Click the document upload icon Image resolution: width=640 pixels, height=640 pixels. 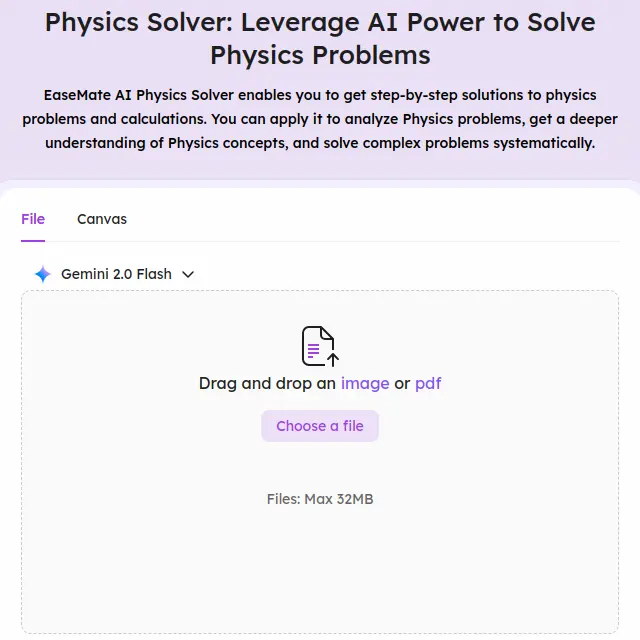(x=320, y=346)
